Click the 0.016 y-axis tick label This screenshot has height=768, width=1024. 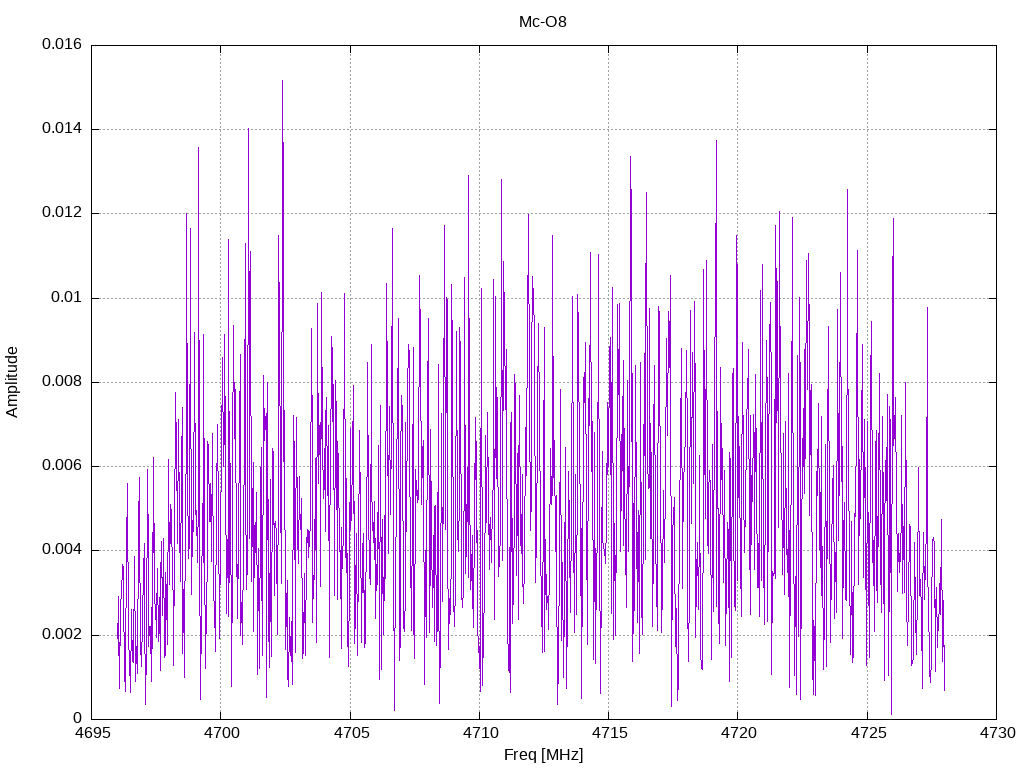click(62, 44)
